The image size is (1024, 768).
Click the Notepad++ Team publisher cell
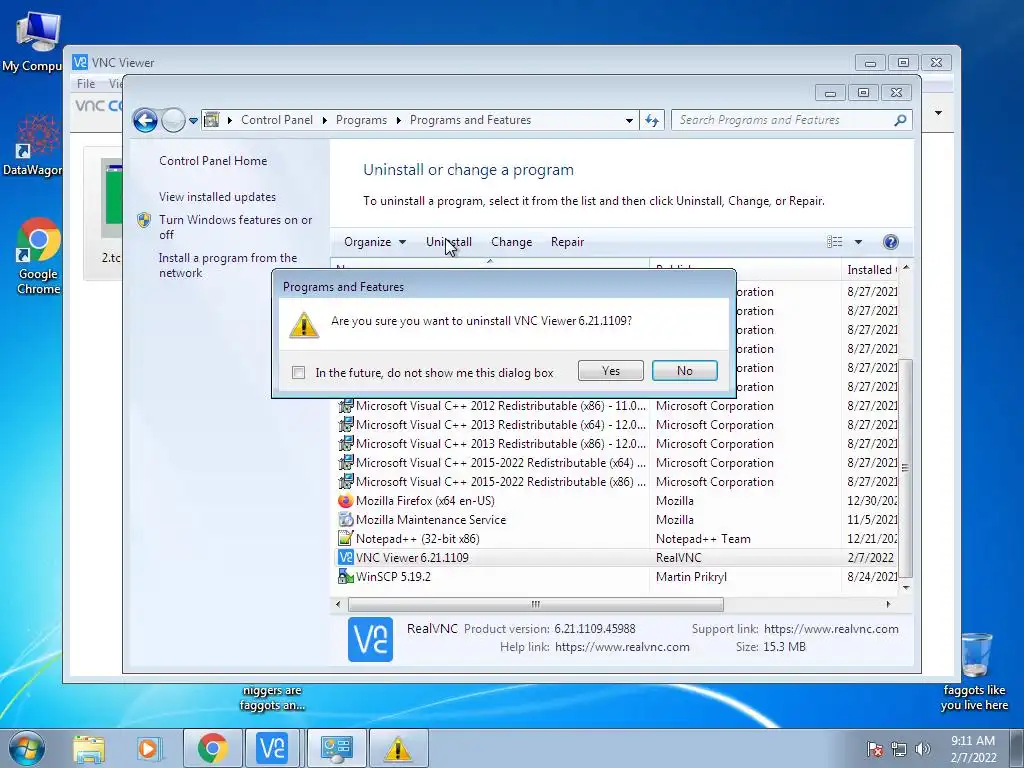point(703,539)
